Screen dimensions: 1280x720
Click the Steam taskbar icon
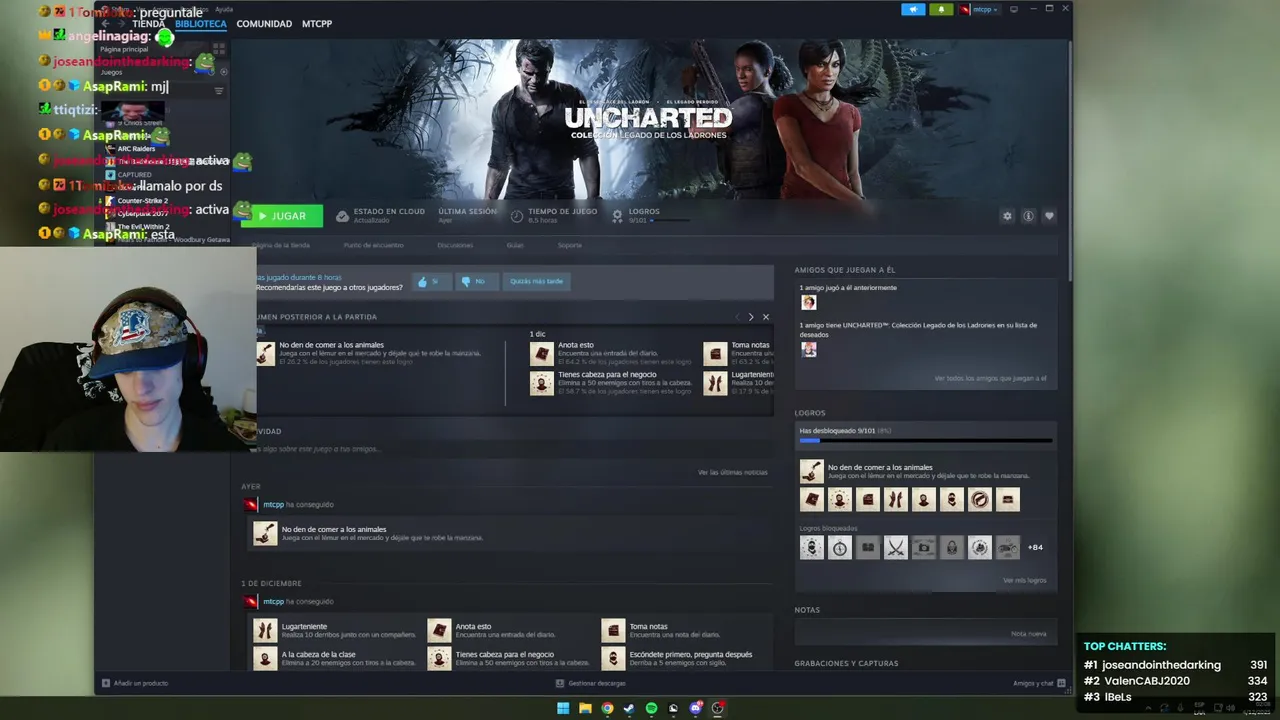[x=629, y=708]
